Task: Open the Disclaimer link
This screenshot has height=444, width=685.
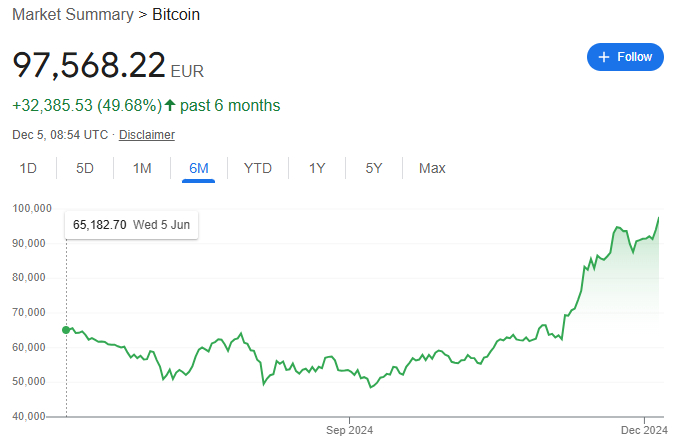Action: (147, 135)
